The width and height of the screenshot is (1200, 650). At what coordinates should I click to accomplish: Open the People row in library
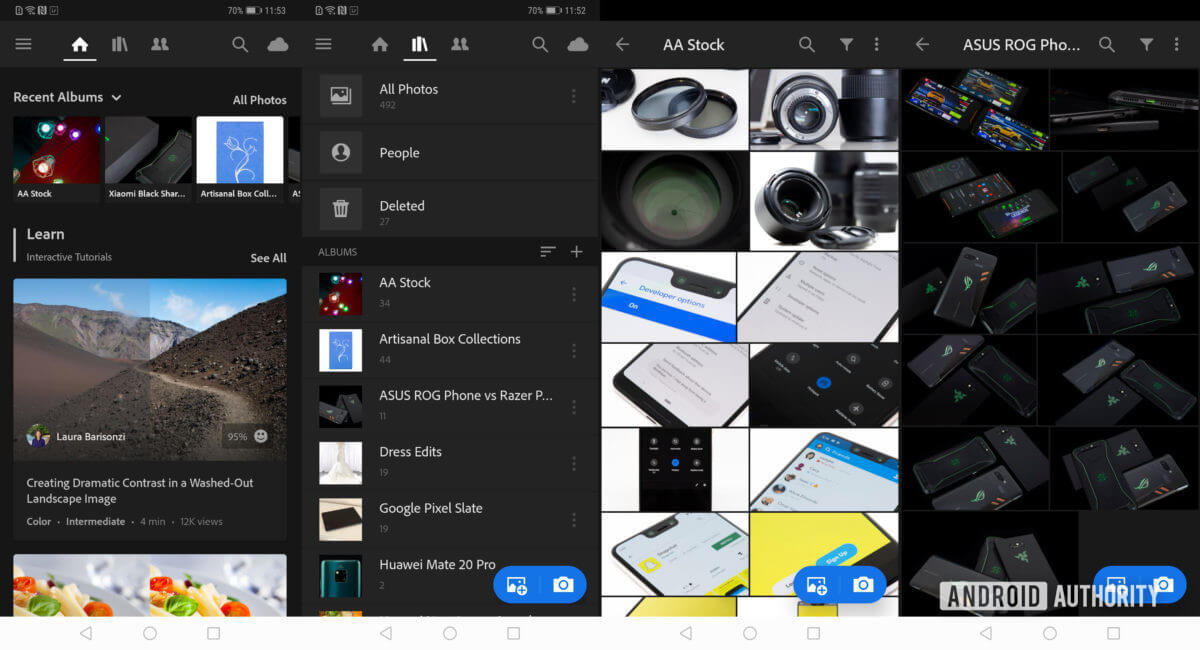coord(450,153)
